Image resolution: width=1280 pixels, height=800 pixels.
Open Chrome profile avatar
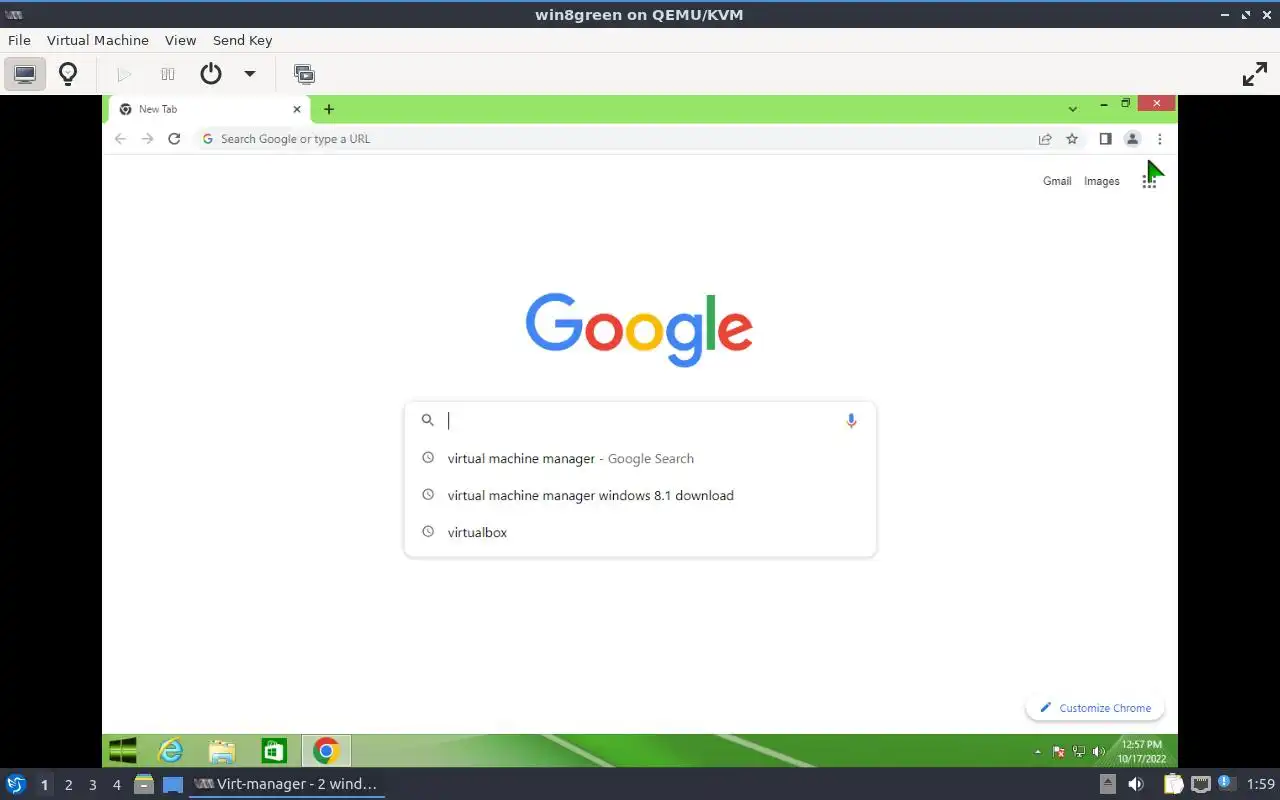click(x=1132, y=139)
